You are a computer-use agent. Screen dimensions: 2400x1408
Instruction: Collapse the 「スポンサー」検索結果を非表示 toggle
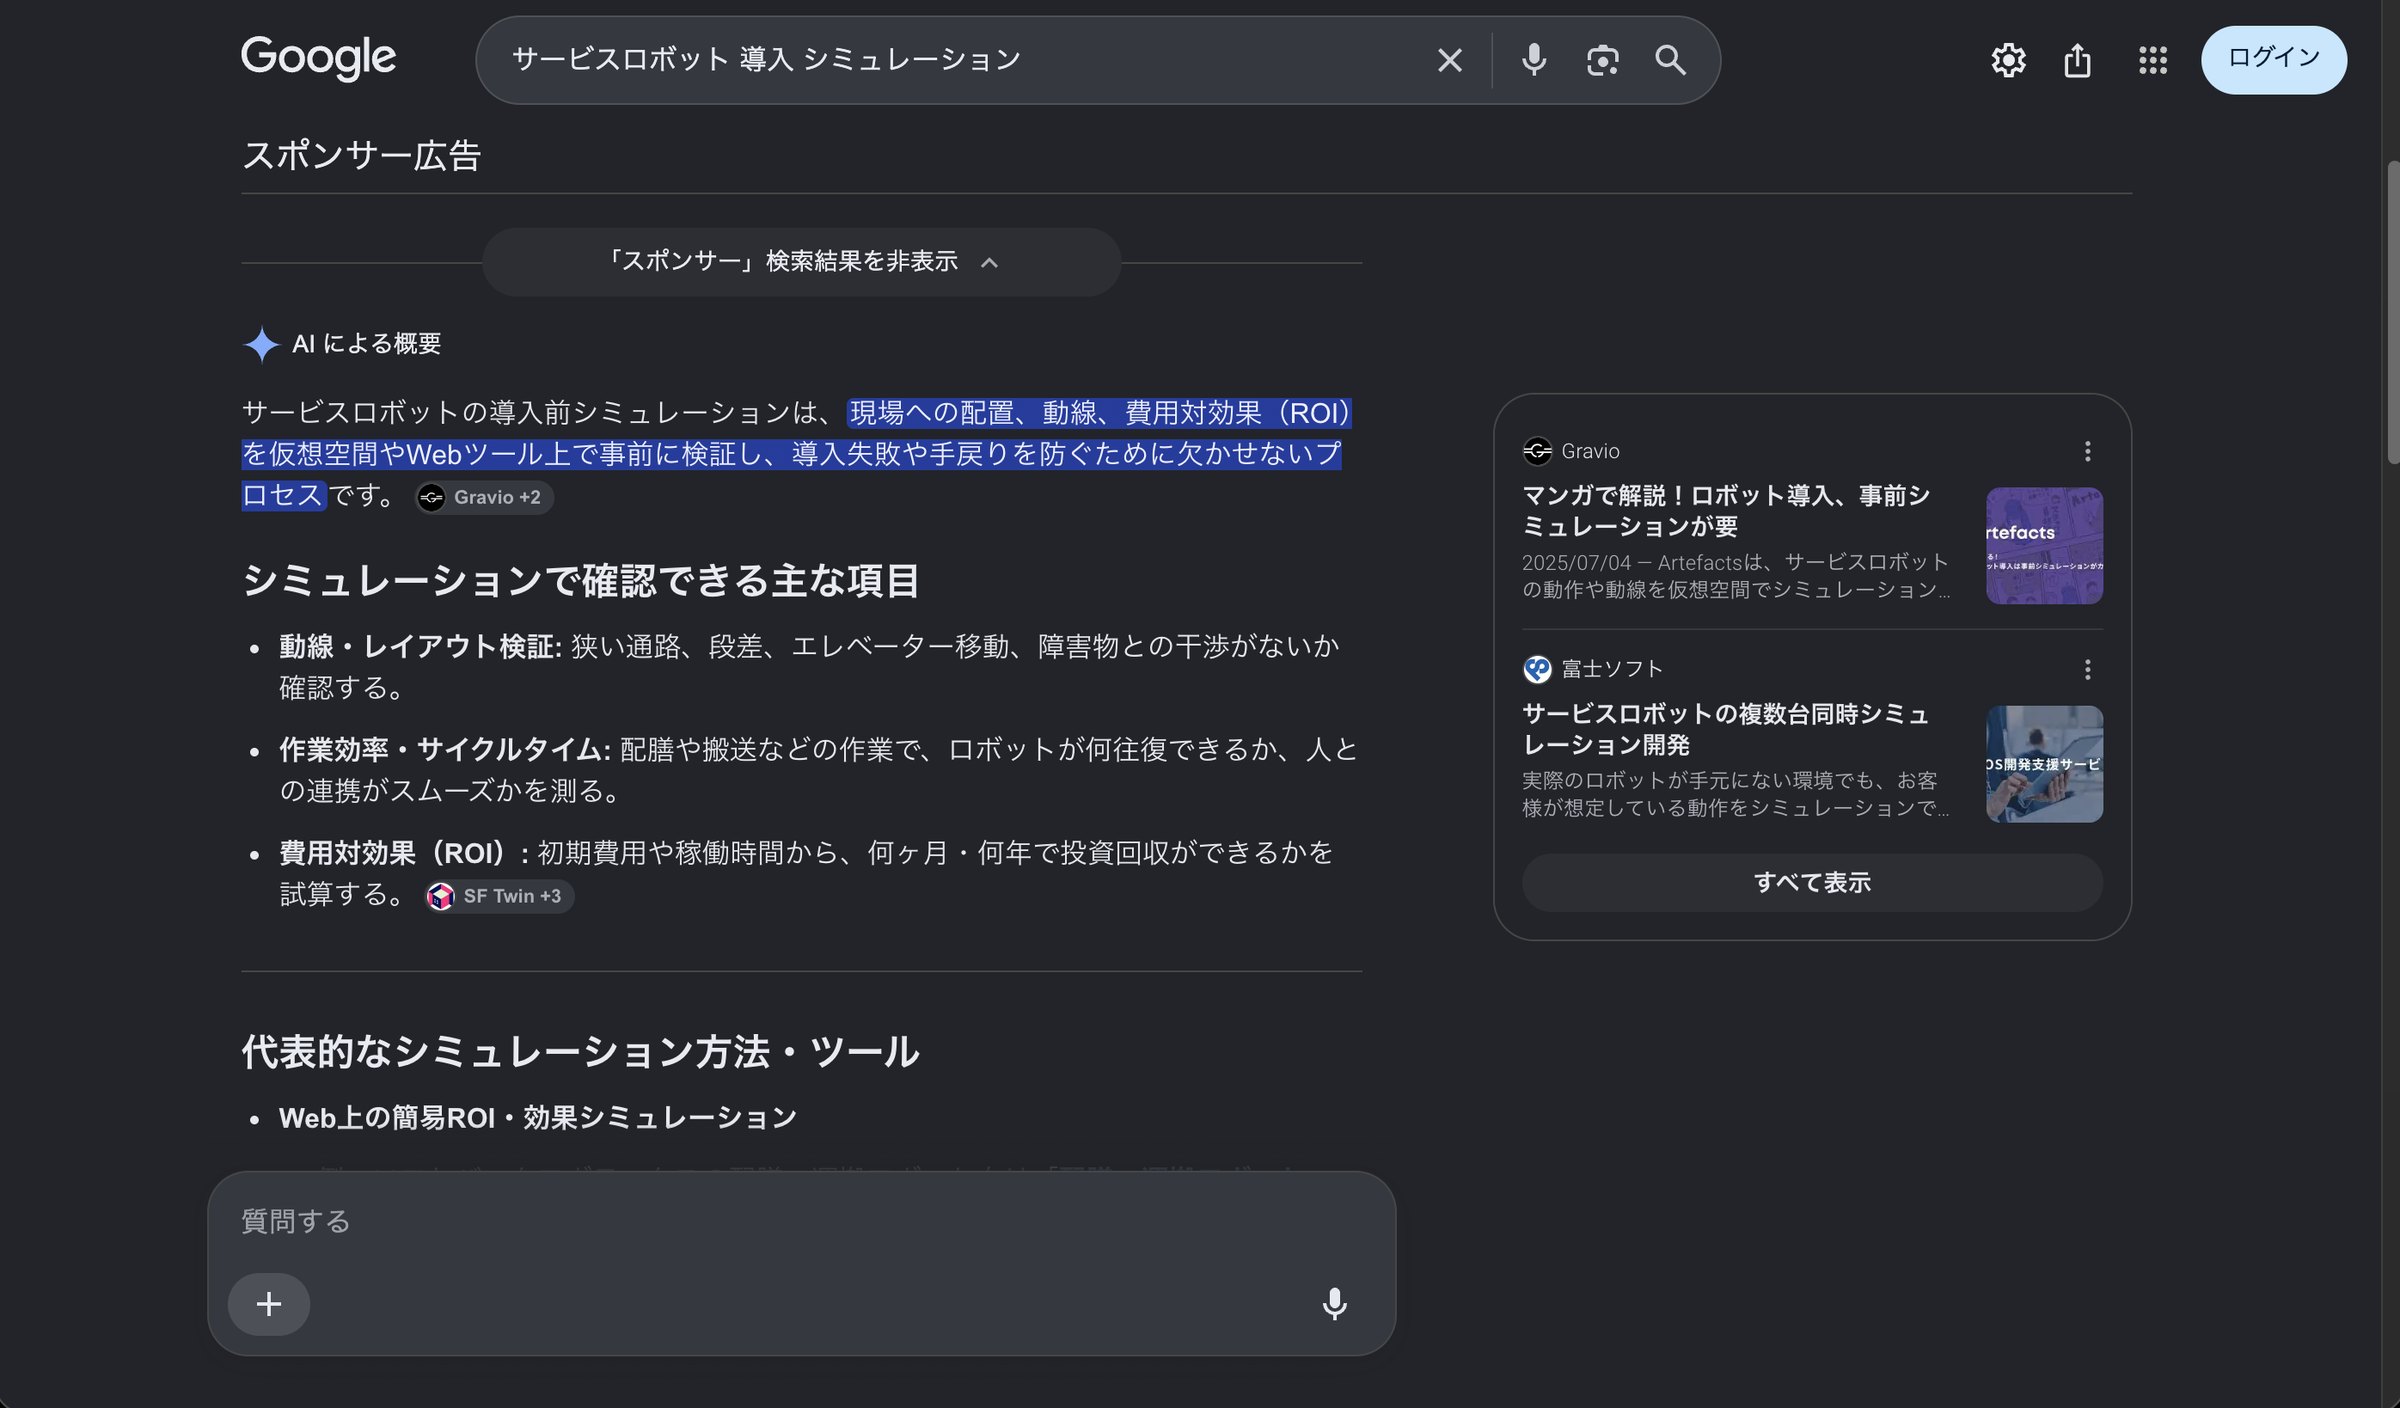[x=801, y=262]
